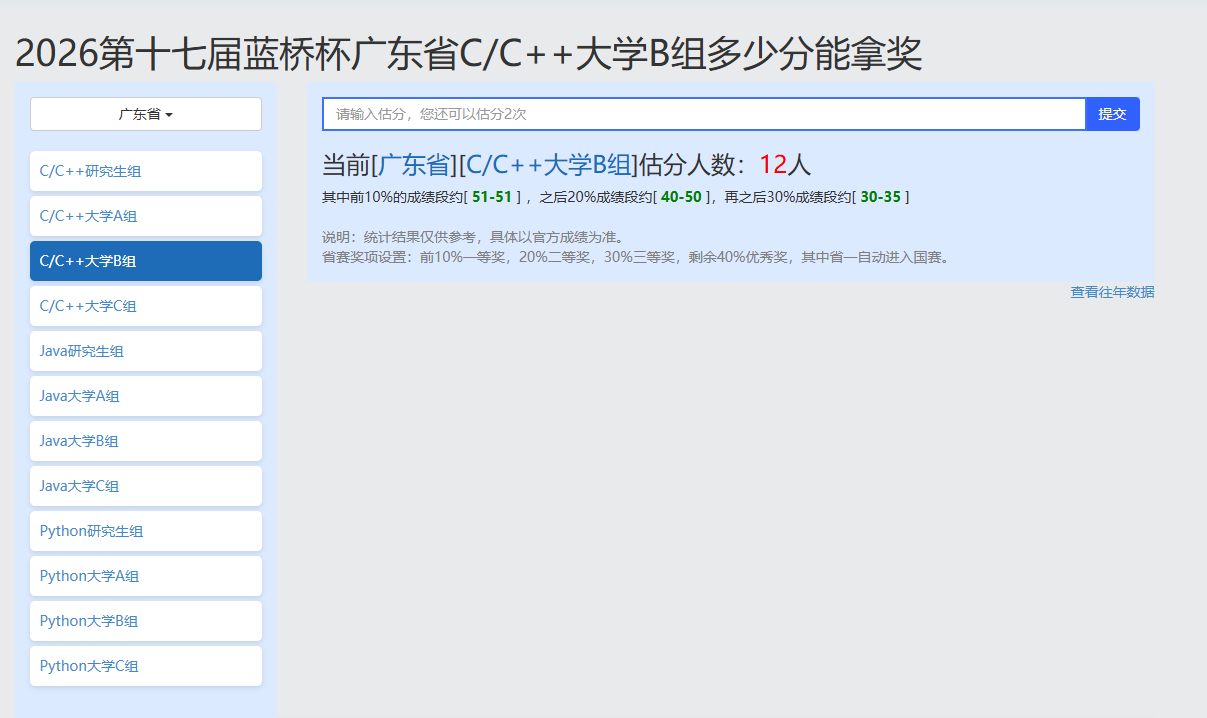The height and width of the screenshot is (718, 1207).
Task: Choose the Java大学B组 group
Action: click(x=146, y=441)
